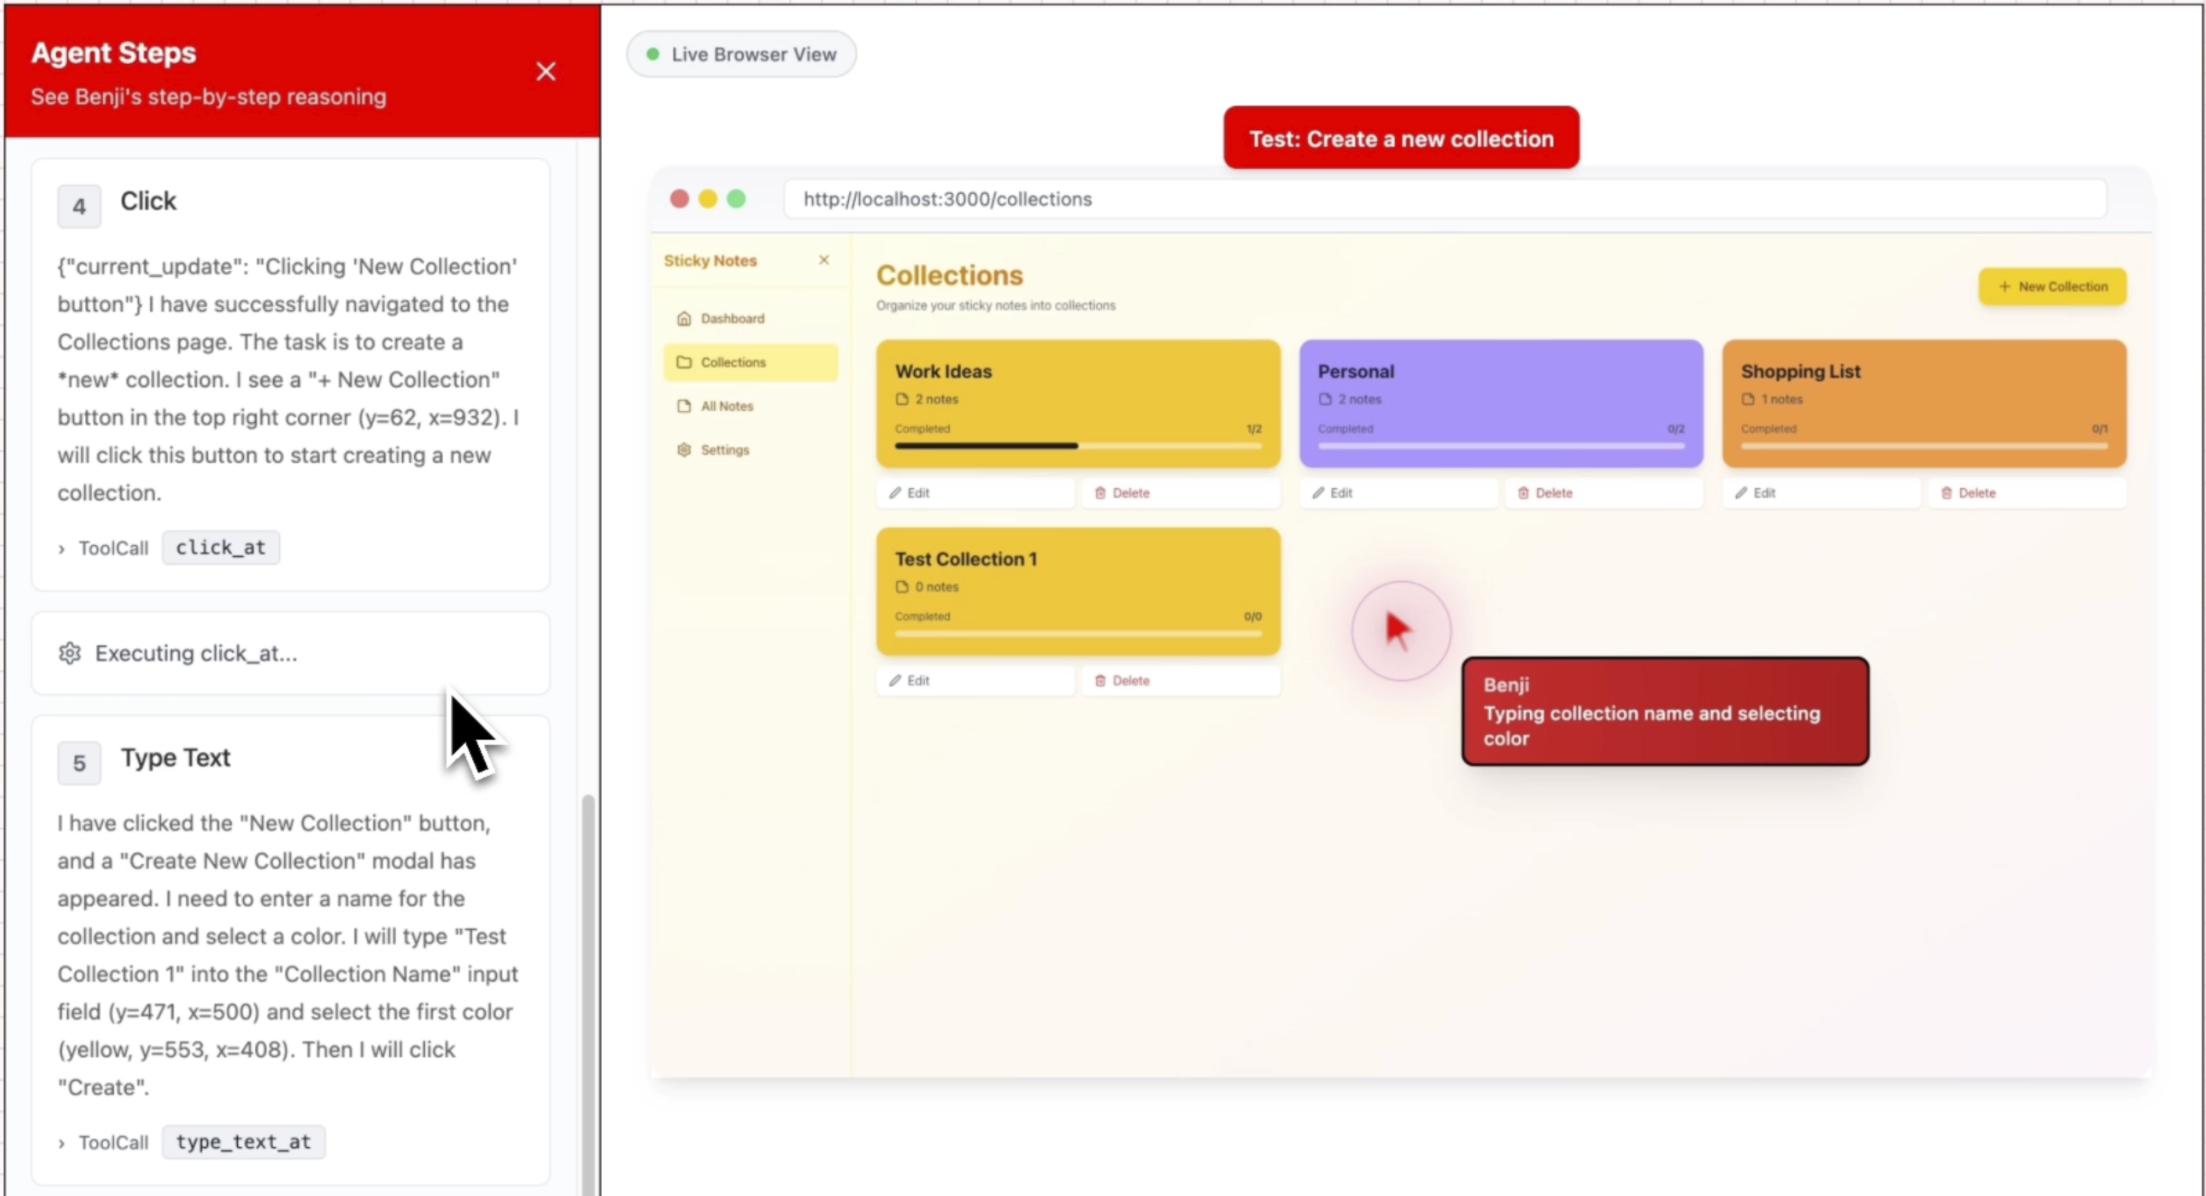Click the Work Ideas progress bar
2206x1196 pixels.
[1077, 446]
